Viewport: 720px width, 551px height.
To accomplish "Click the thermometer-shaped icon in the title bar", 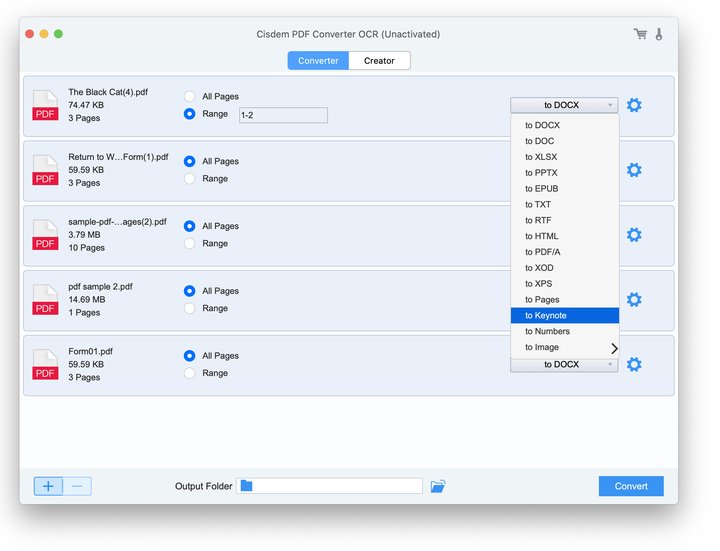I will point(659,34).
